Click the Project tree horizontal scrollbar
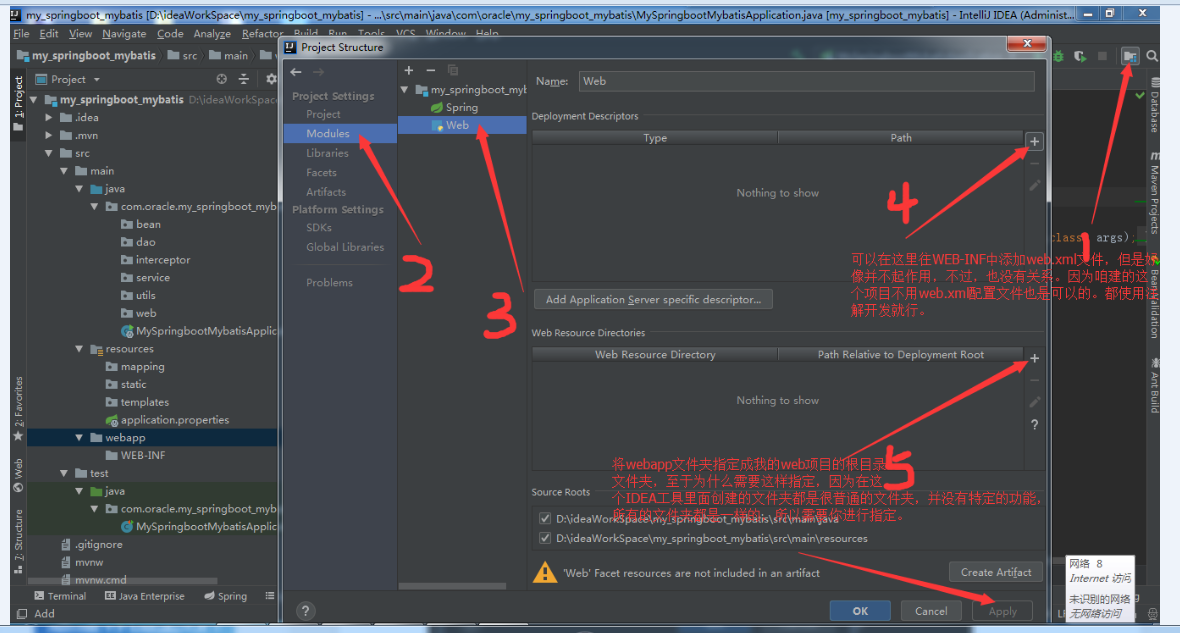Screen dimensions: 1180x633 pyautogui.click(x=123, y=581)
